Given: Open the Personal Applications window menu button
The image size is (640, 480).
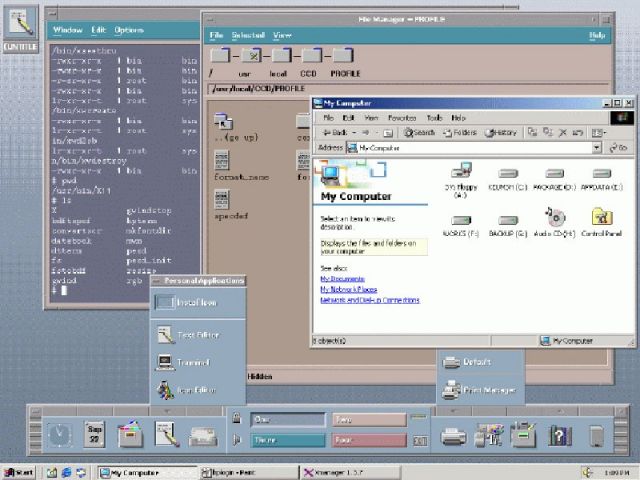Looking at the screenshot, I should [x=156, y=281].
